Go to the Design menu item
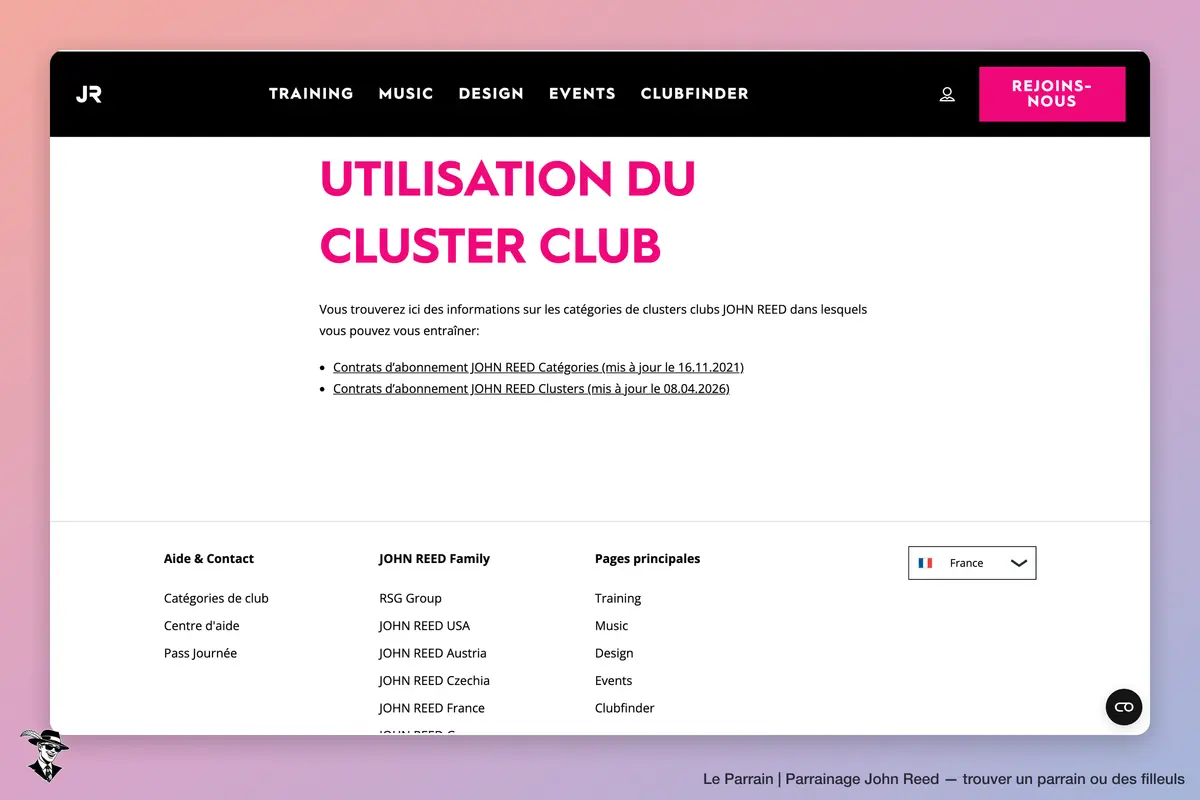The width and height of the screenshot is (1200, 800). (491, 94)
